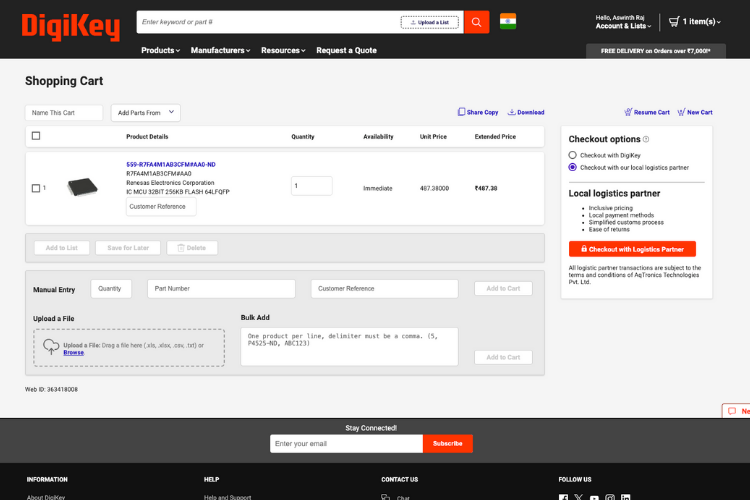Expand the Products menu
Image resolution: width=750 pixels, height=500 pixels.
tap(160, 50)
